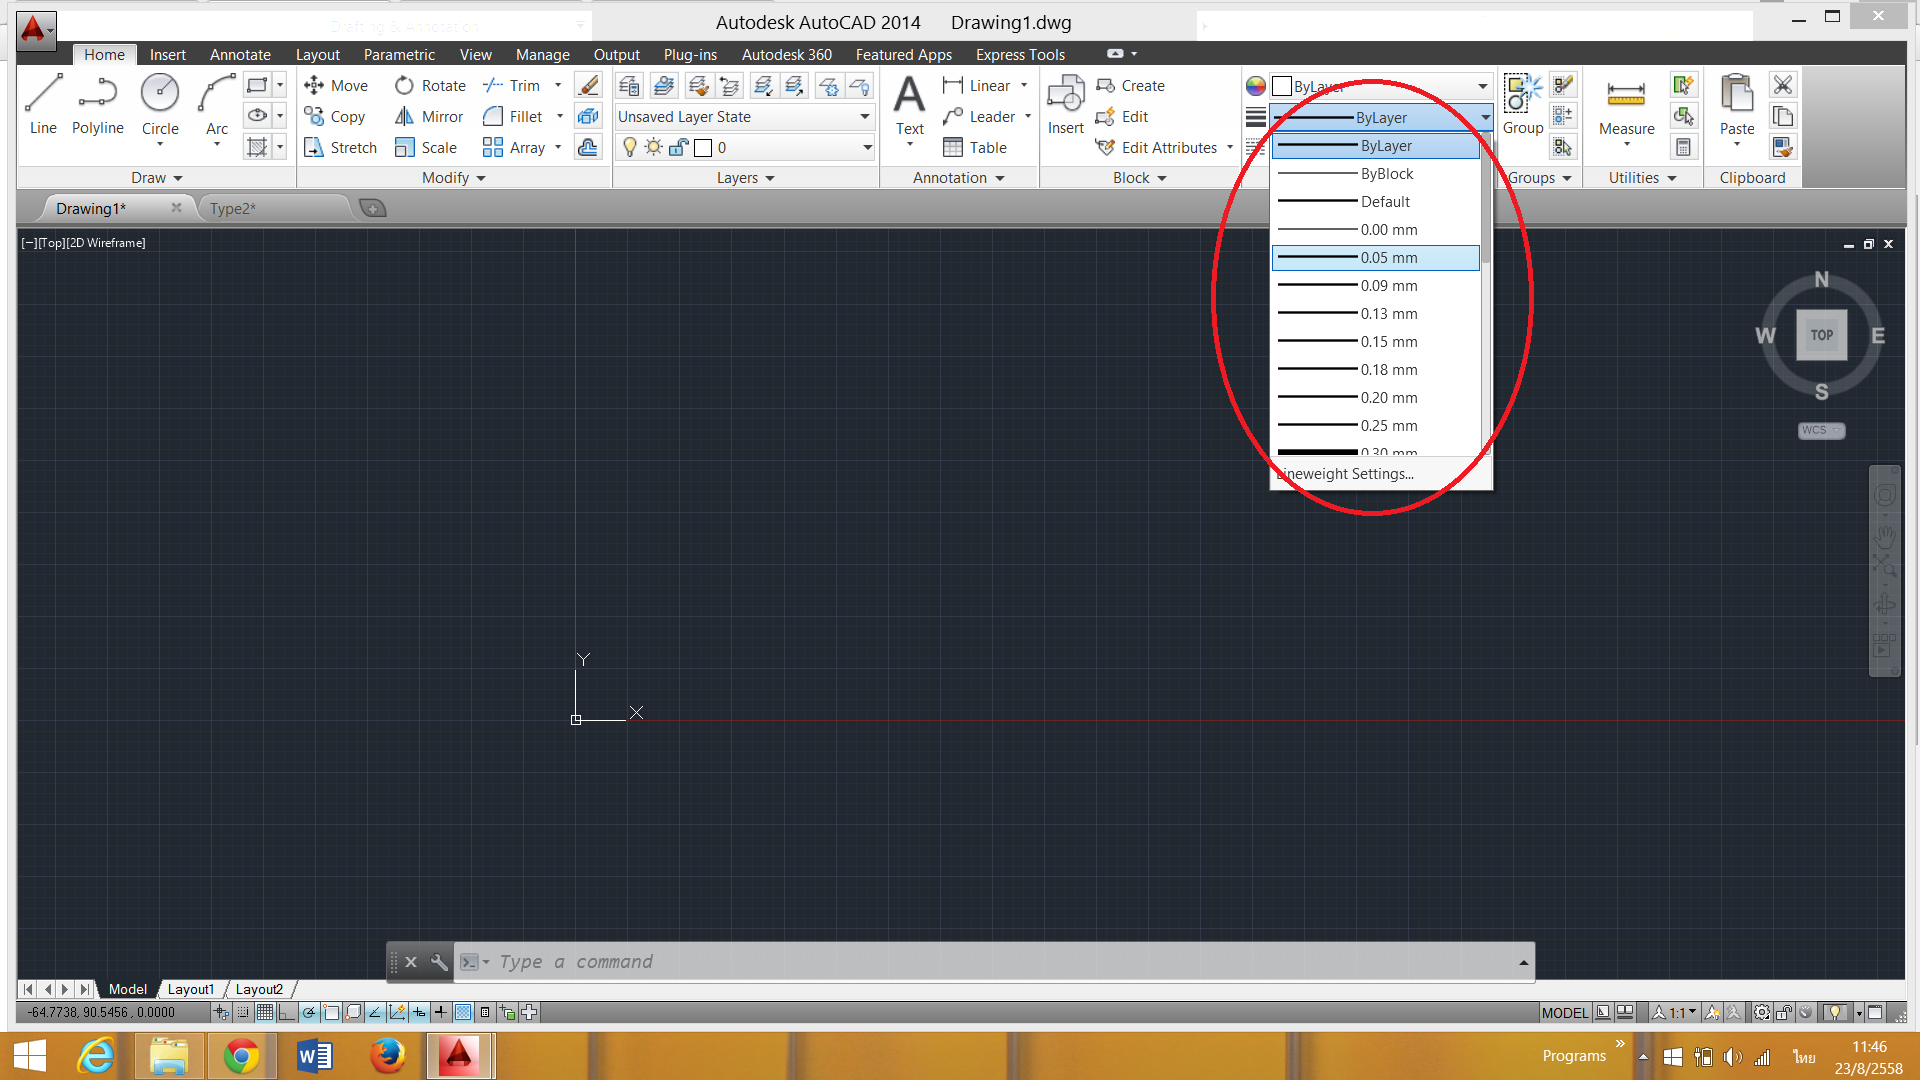The height and width of the screenshot is (1080, 1920).
Task: Click the Edit Attributes tool
Action: 1157,148
